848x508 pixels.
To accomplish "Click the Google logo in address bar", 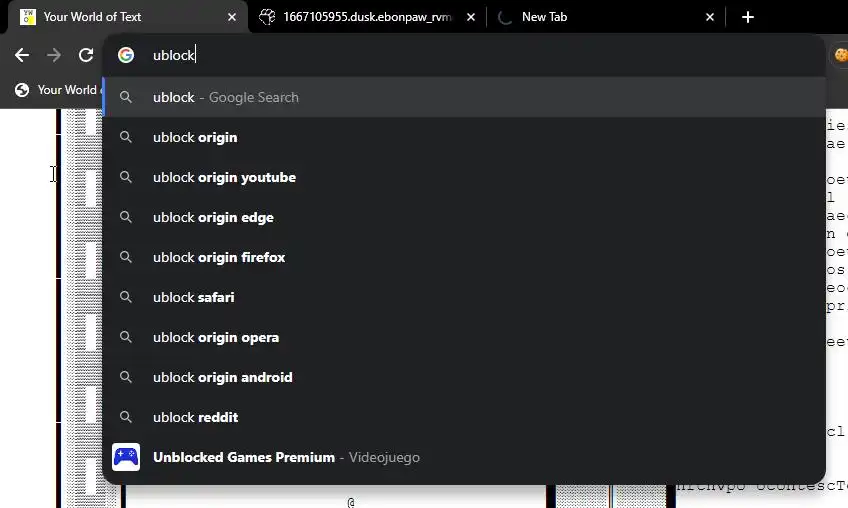I will [x=126, y=55].
